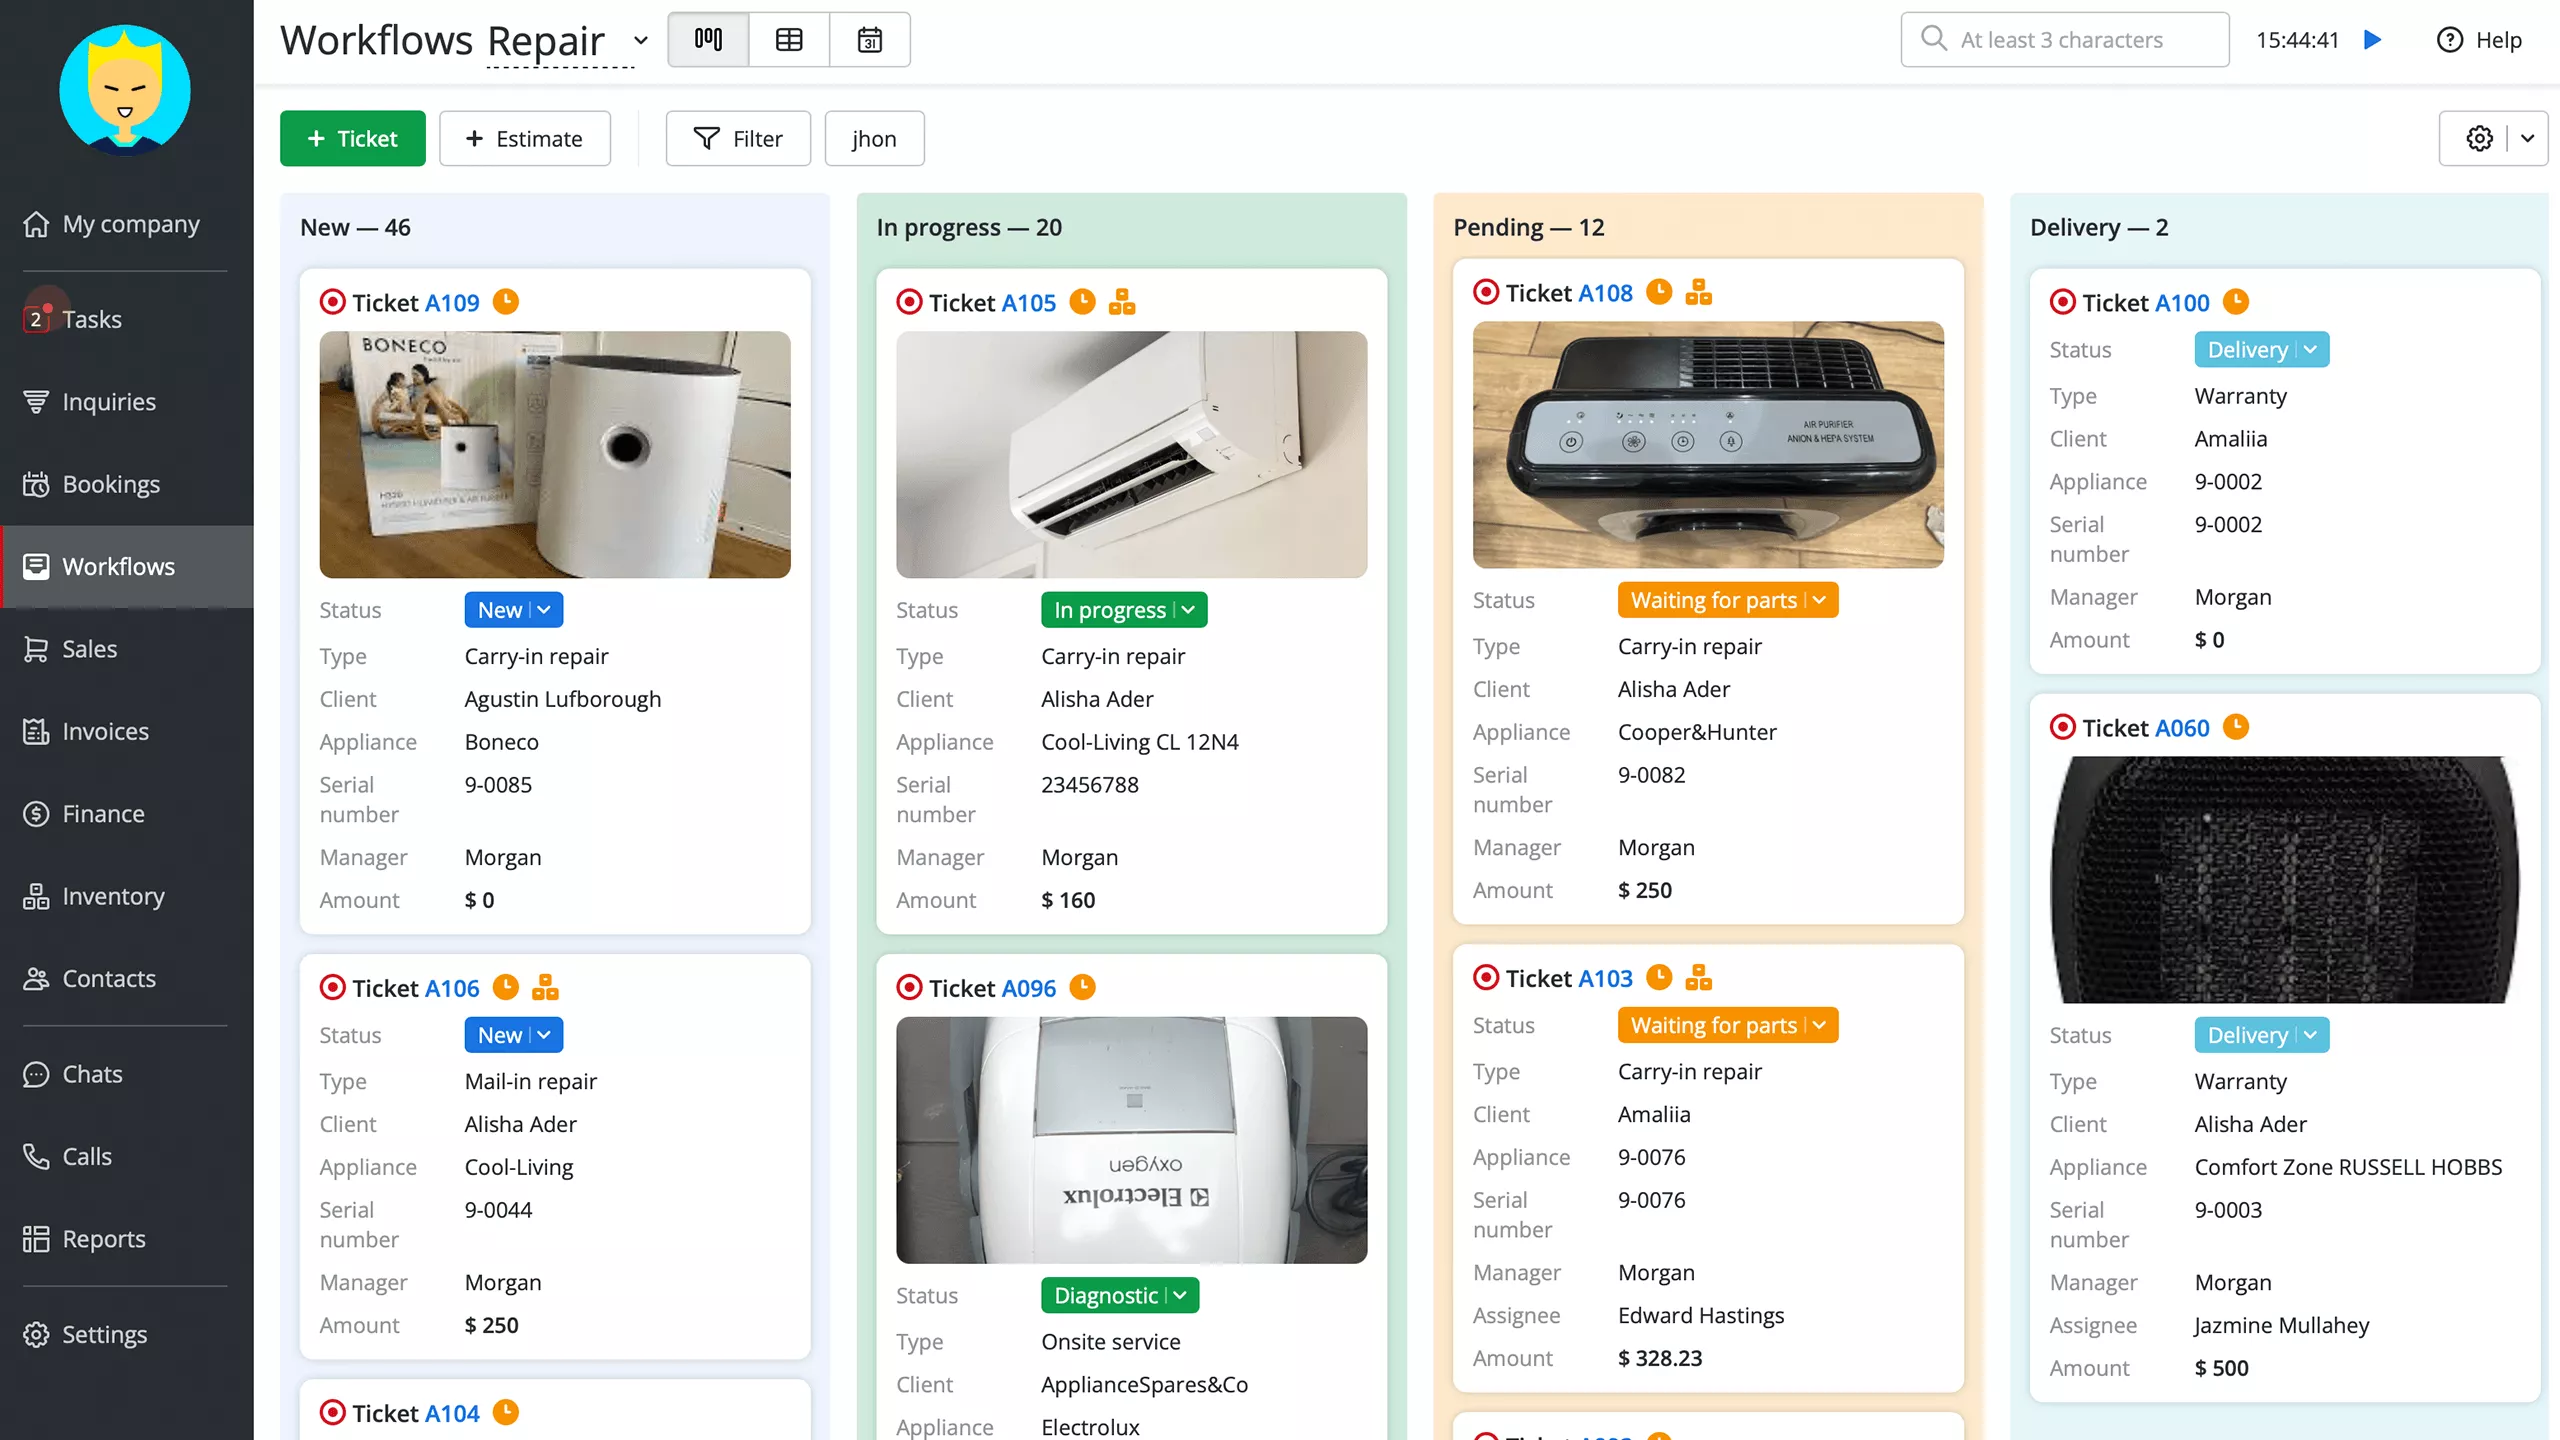Click the Help question mark icon
The width and height of the screenshot is (2560, 1440).
coord(2449,40)
